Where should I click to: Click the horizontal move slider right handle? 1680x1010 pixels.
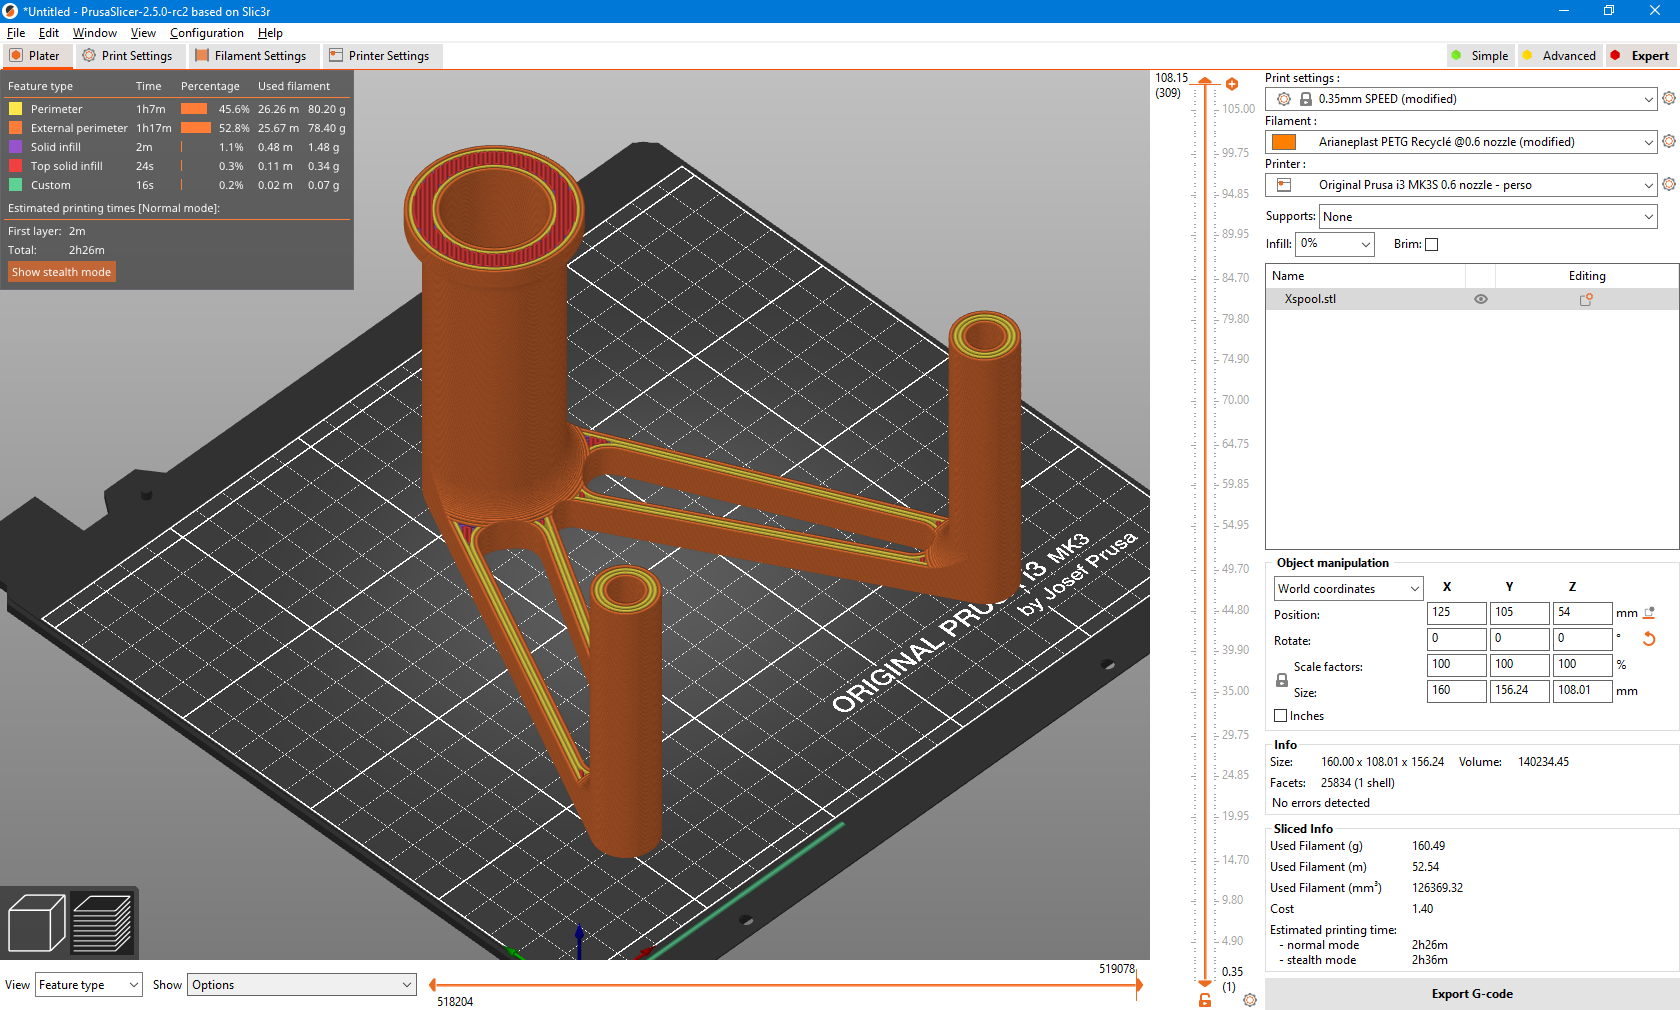pyautogui.click(x=1138, y=985)
